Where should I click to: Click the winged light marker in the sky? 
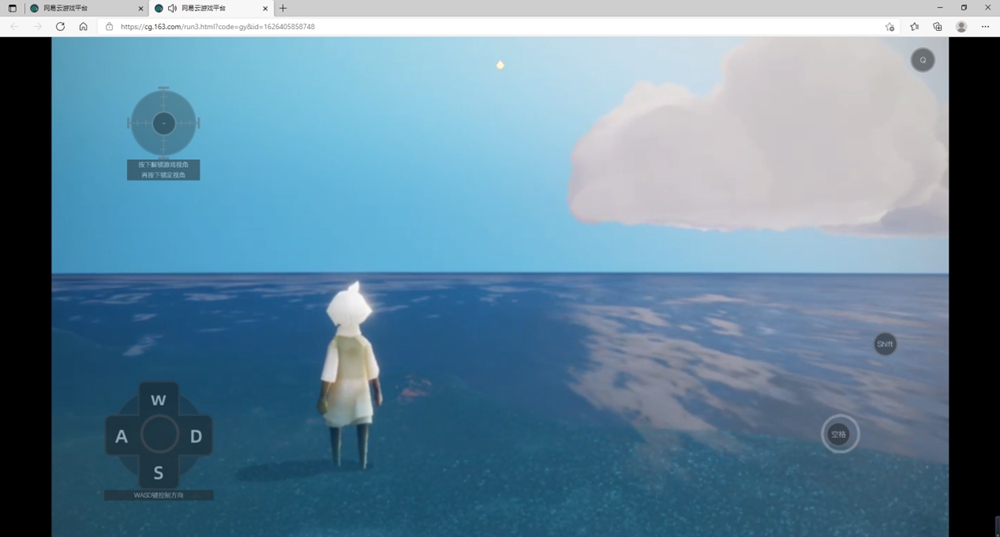(x=500, y=64)
